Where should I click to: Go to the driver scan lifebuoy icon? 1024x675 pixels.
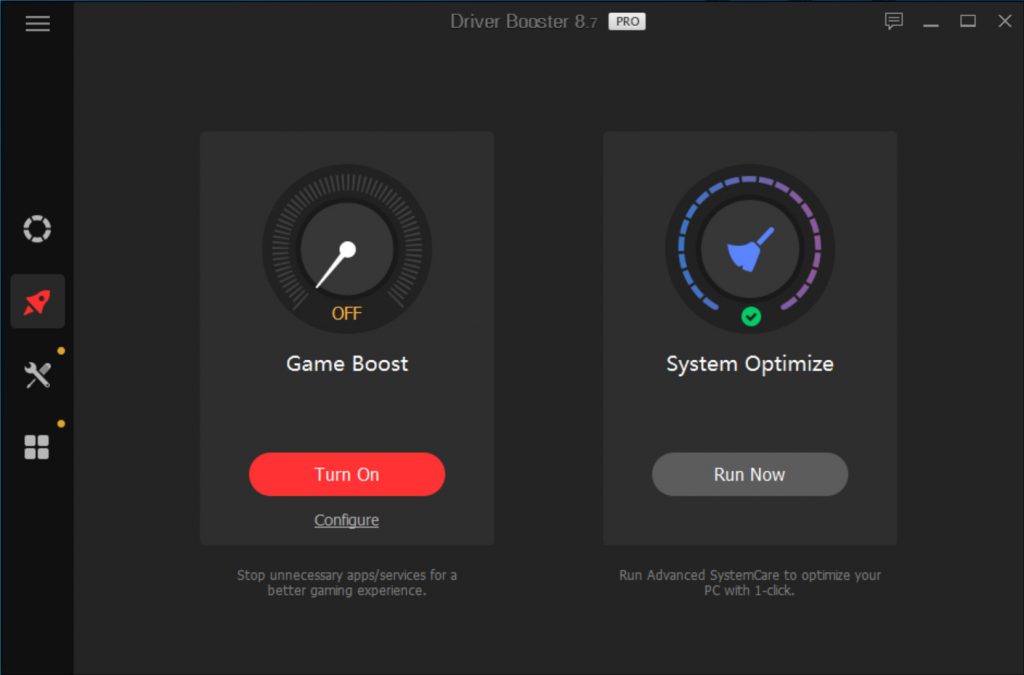(x=37, y=229)
